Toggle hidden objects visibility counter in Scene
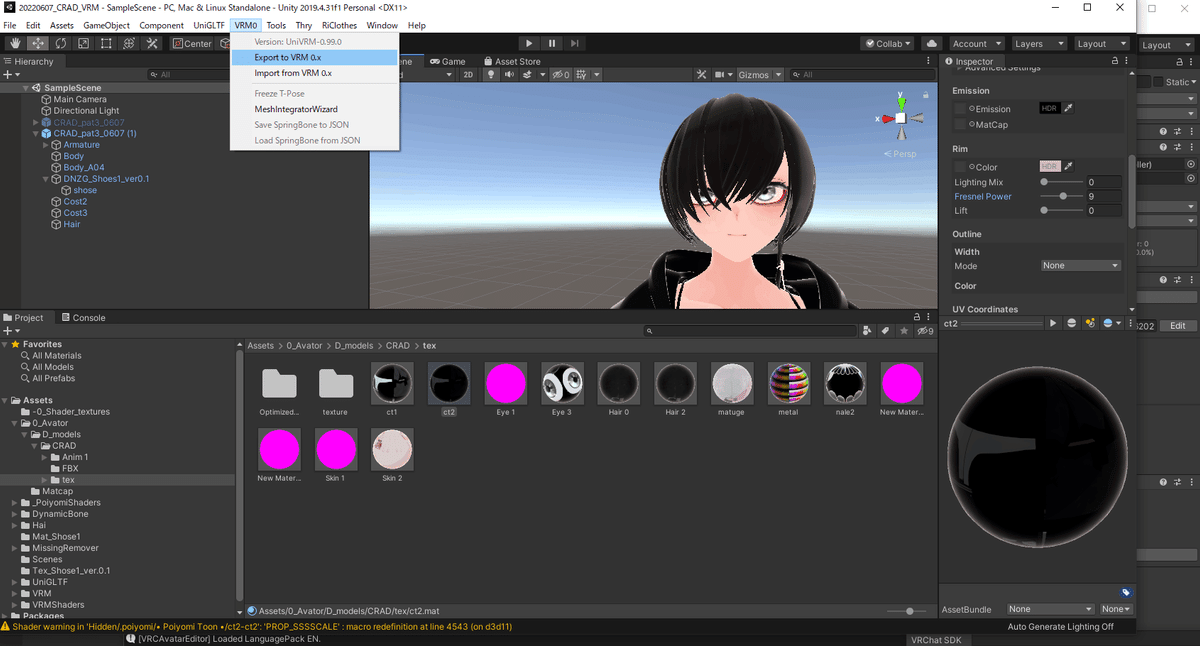Image resolution: width=1200 pixels, height=646 pixels. click(561, 74)
